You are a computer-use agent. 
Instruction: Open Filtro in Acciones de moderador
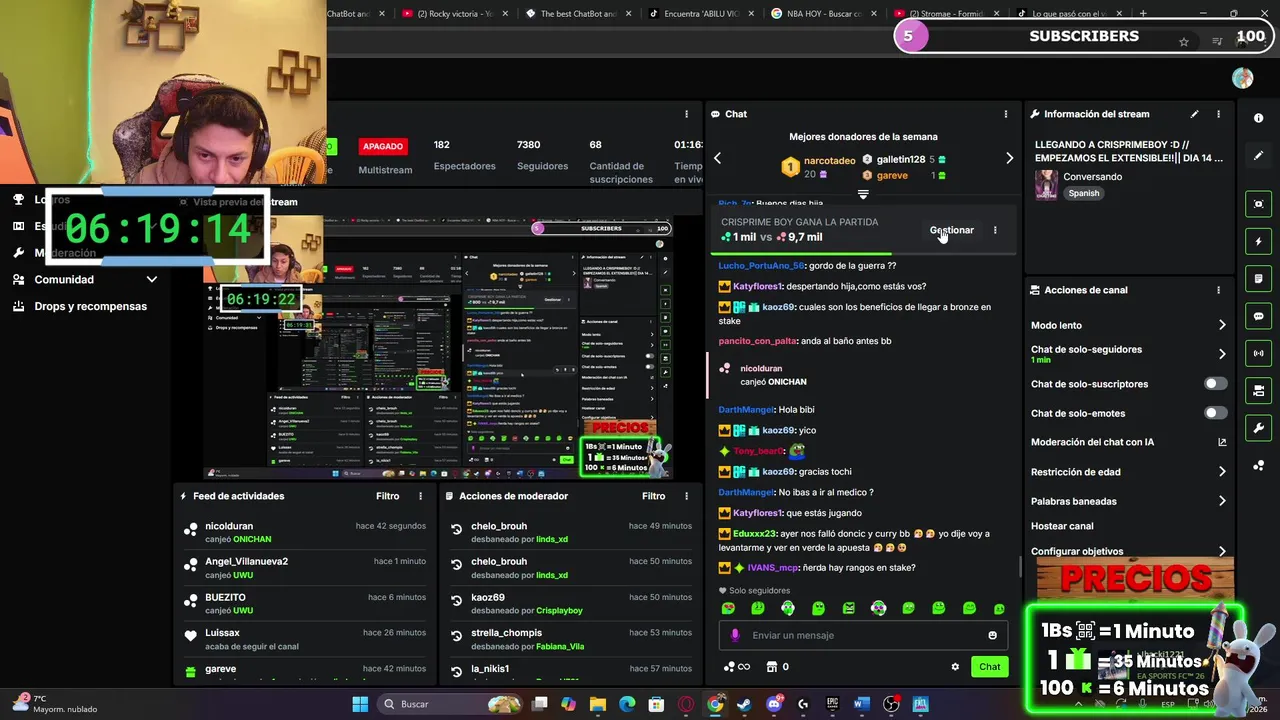tap(653, 496)
